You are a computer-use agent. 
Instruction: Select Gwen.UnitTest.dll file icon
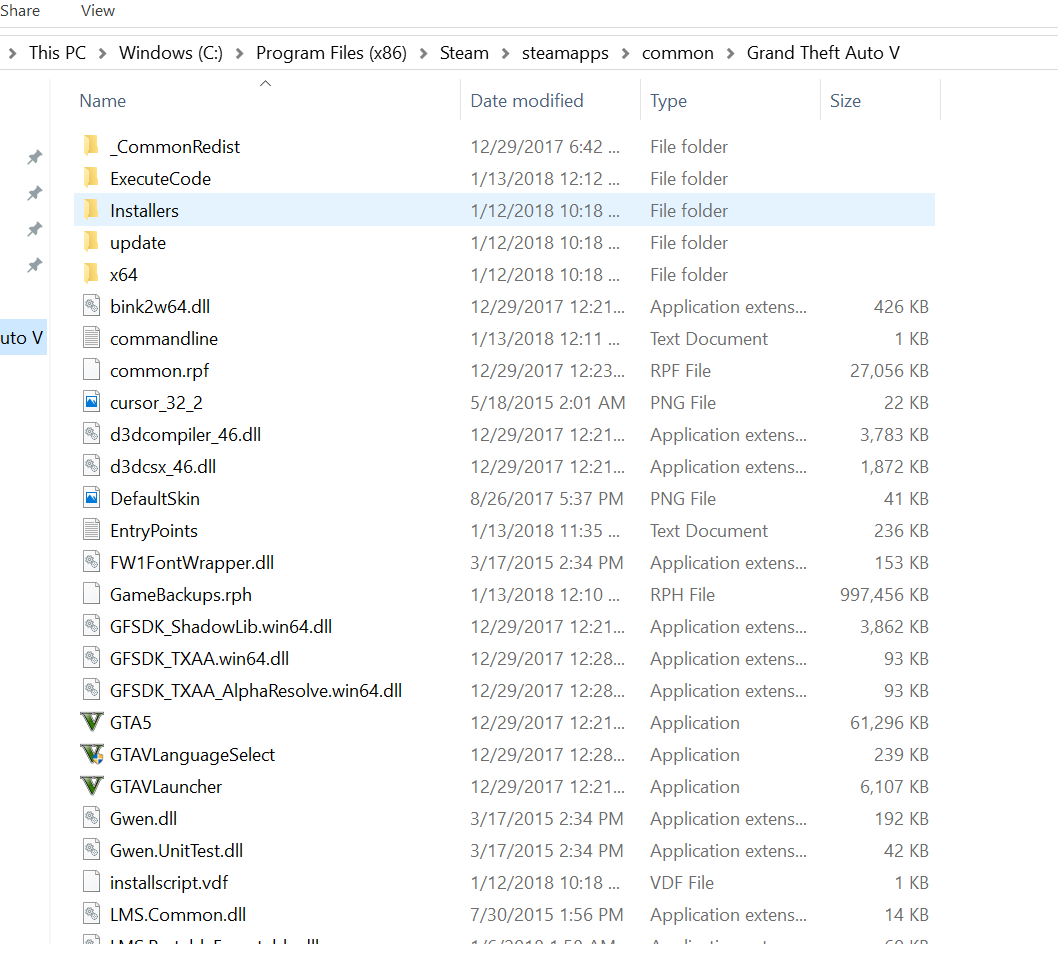coord(92,850)
